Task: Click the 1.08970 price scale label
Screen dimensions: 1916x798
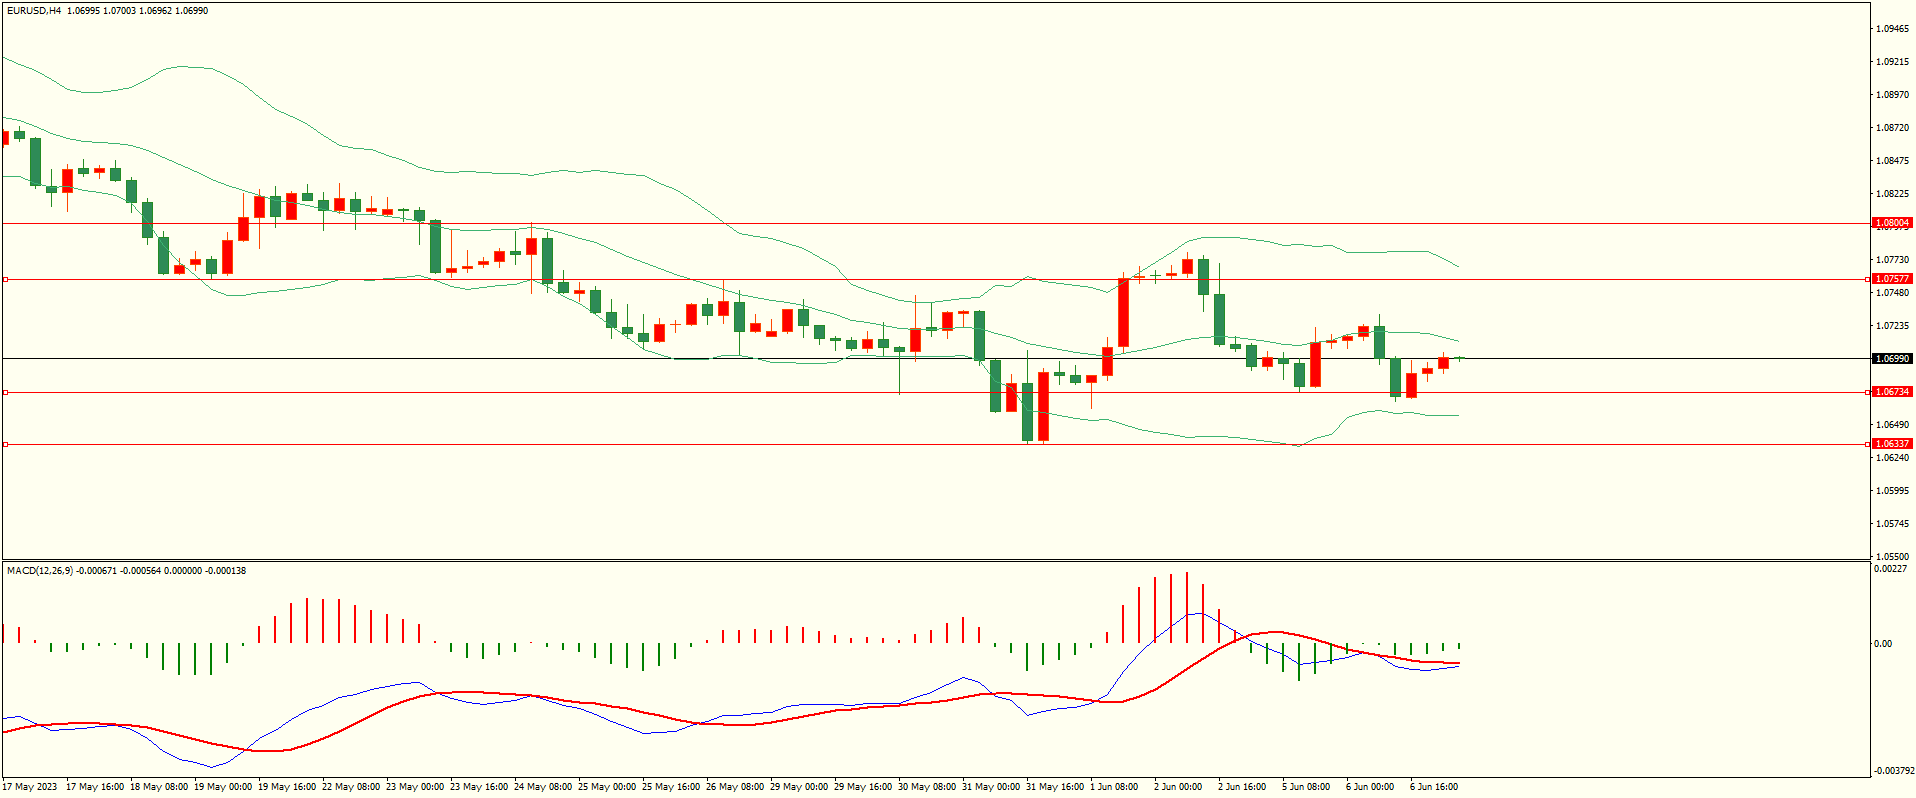Action: (1893, 94)
